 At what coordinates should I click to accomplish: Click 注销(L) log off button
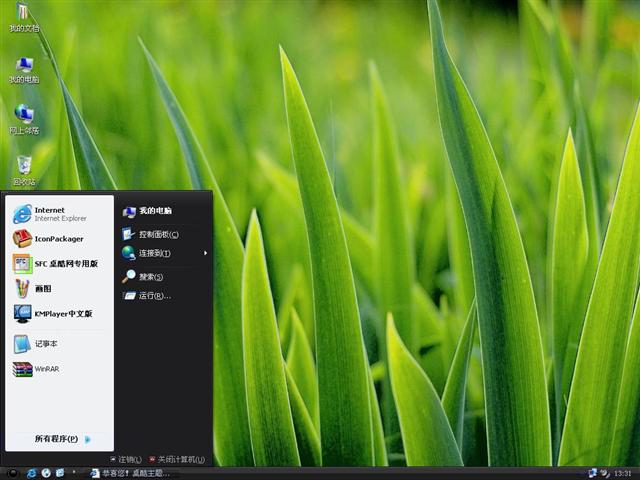pyautogui.click(x=126, y=460)
